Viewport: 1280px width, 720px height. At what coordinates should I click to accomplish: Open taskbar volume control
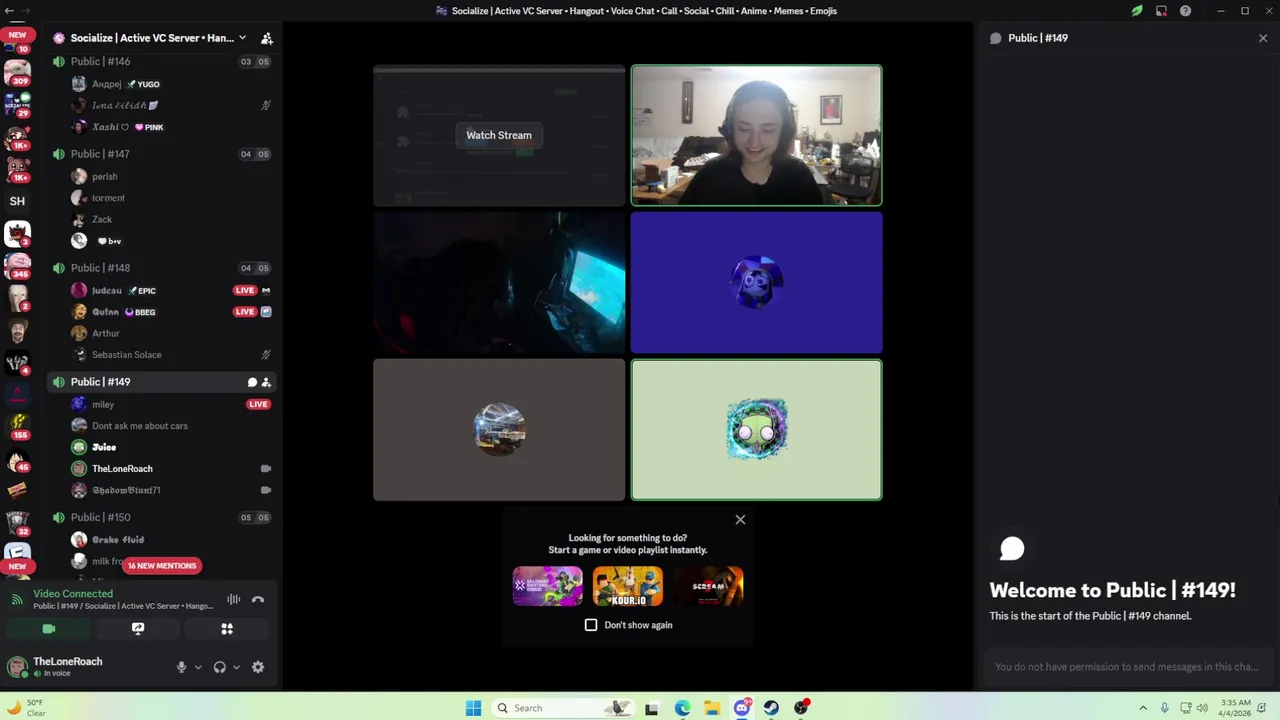(1202, 708)
